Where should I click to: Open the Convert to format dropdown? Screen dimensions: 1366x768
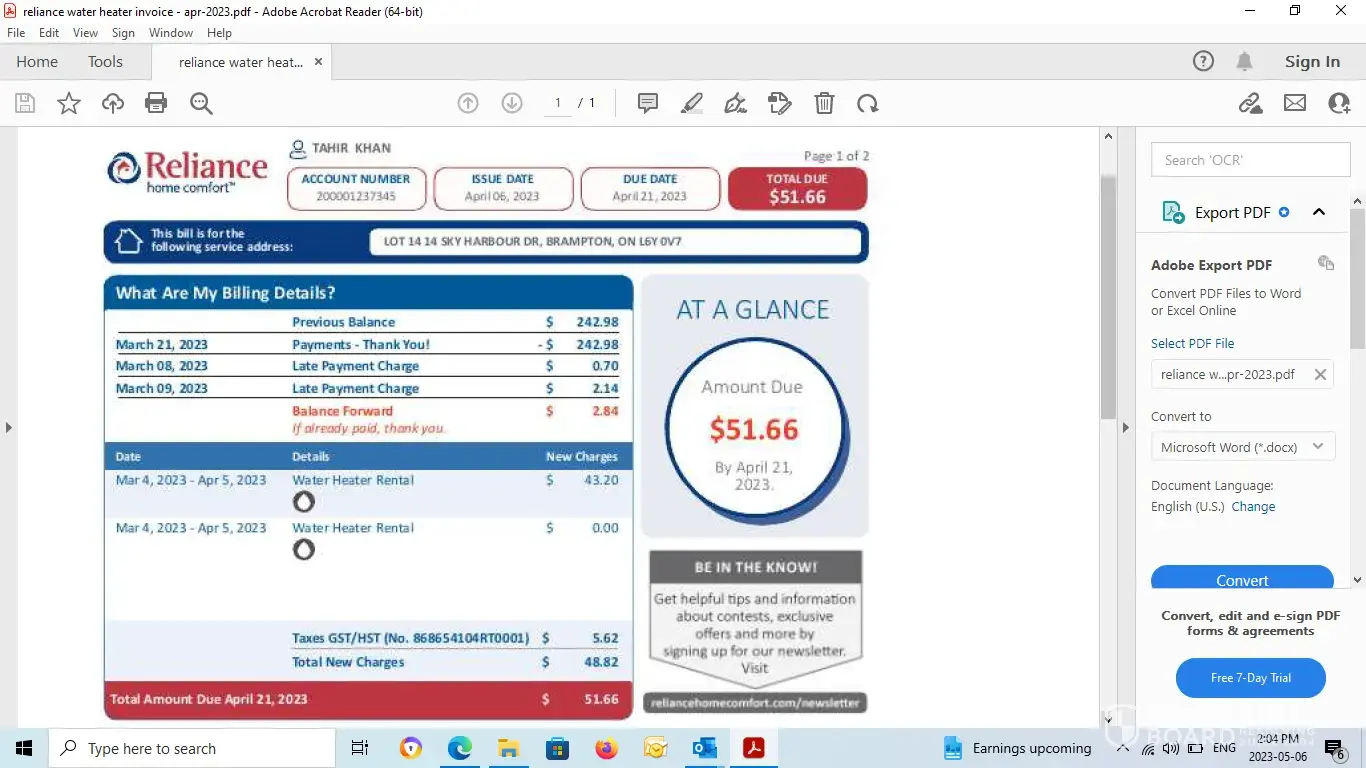(1242, 447)
